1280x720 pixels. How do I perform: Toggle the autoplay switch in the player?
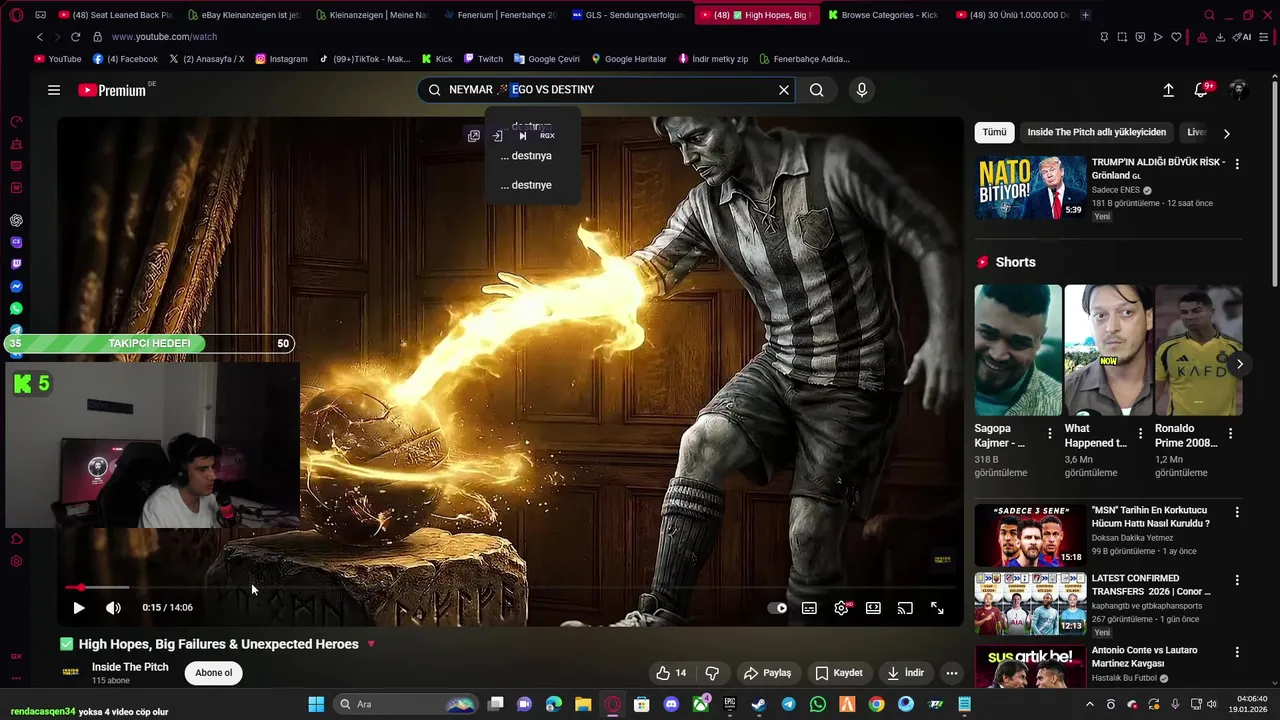[777, 607]
